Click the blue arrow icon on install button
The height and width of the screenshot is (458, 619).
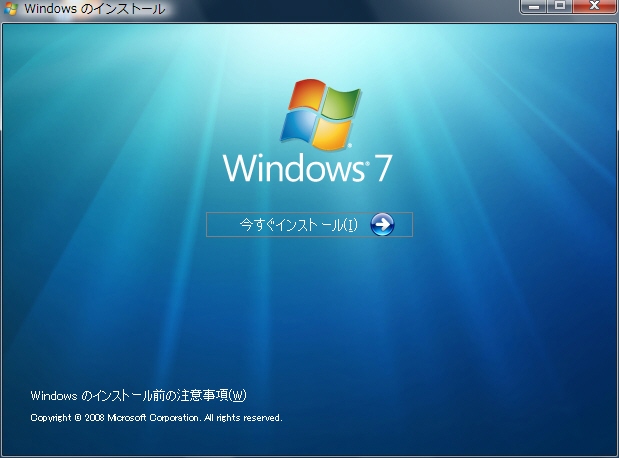[x=382, y=224]
